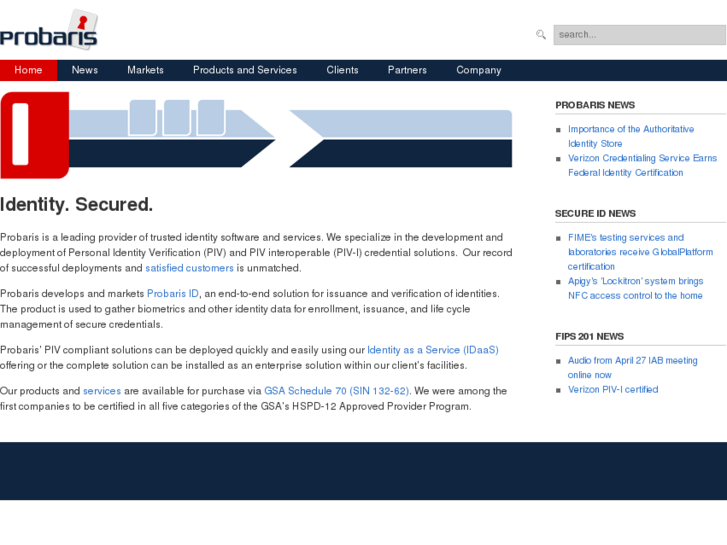Go to the Clients page
Image resolution: width=727 pixels, height=545 pixels.
point(342,70)
